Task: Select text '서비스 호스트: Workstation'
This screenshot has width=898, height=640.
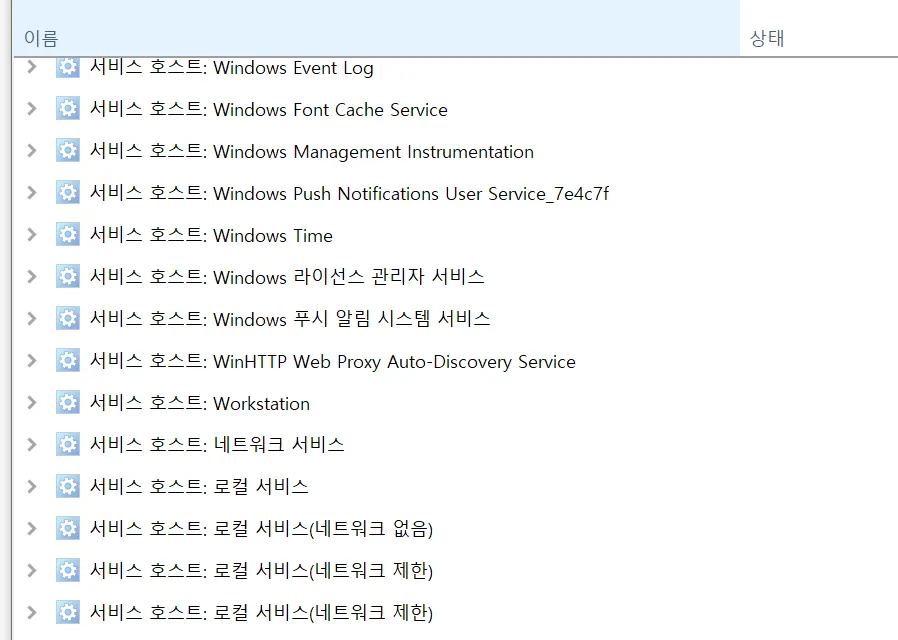Action: click(x=200, y=403)
